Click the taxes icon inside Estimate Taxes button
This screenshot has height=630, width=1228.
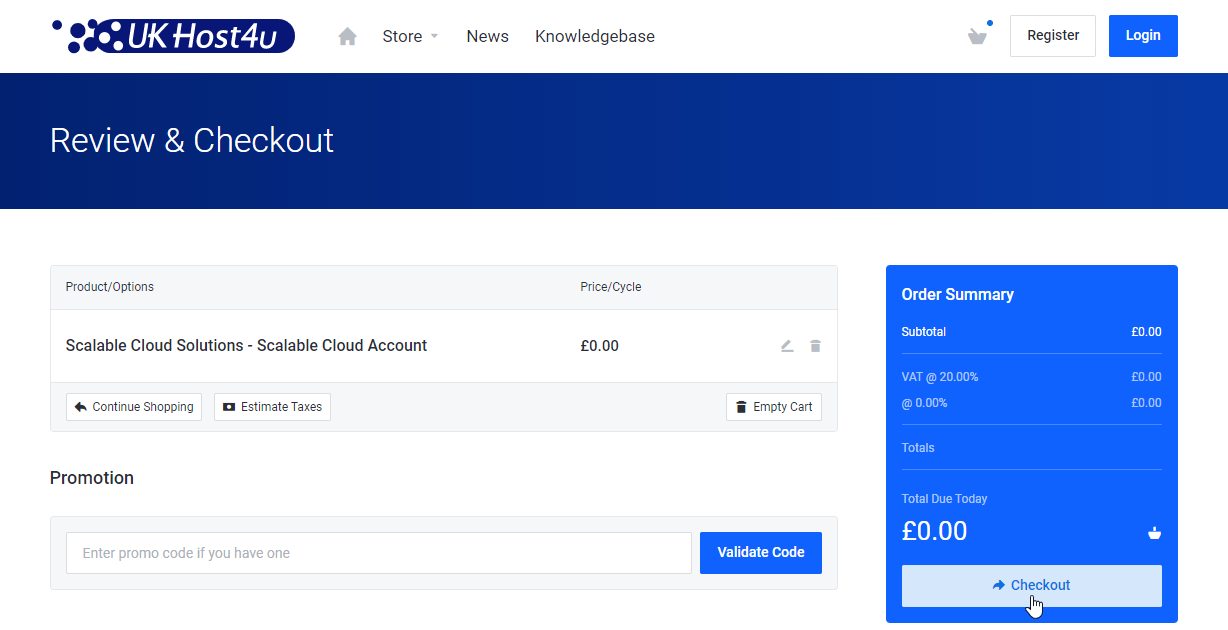[x=231, y=406]
